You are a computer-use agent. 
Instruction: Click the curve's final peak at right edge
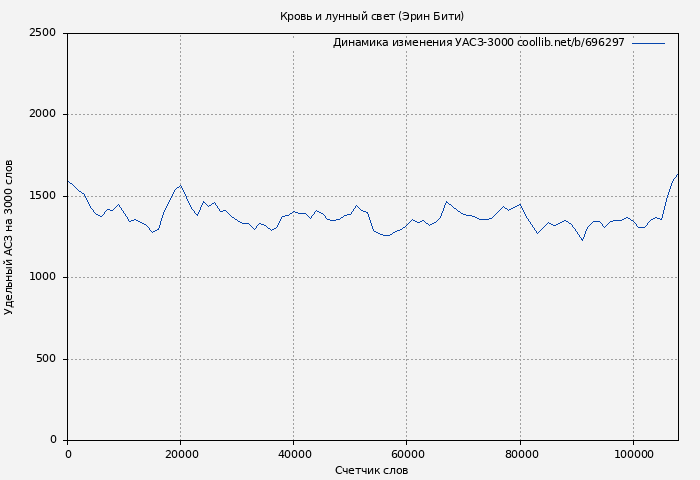point(677,174)
